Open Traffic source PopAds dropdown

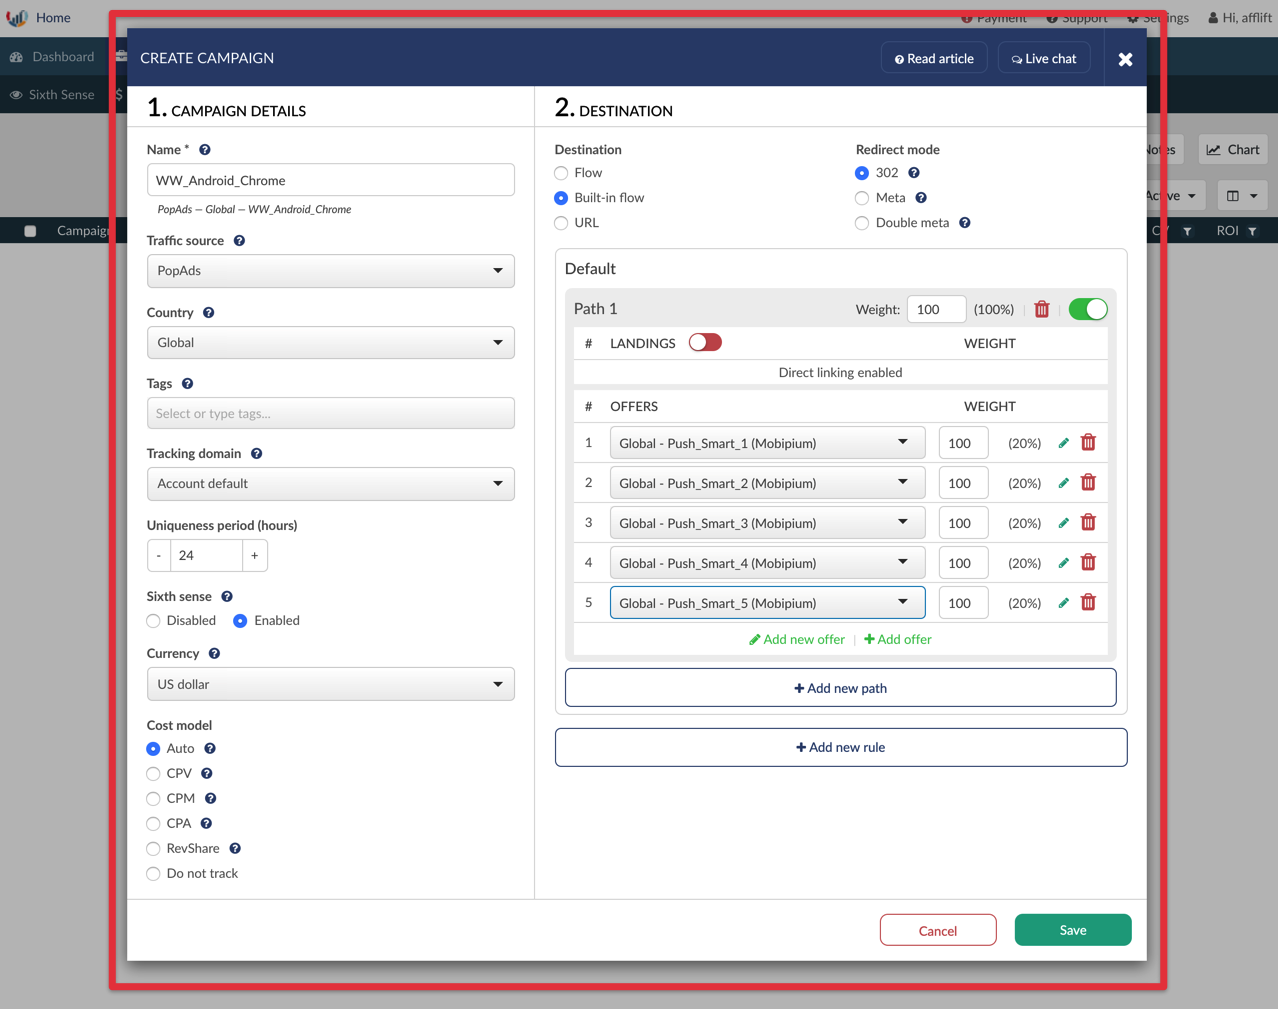[x=331, y=271]
